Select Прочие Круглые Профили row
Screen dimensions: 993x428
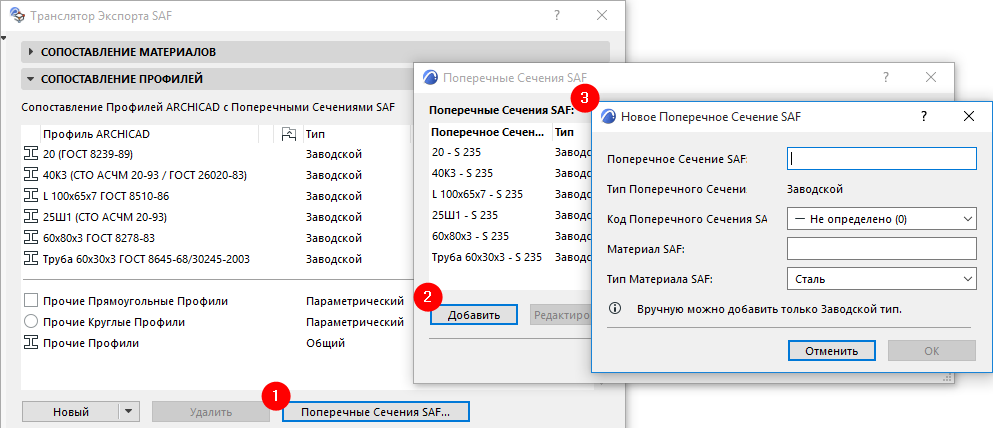click(x=217, y=322)
